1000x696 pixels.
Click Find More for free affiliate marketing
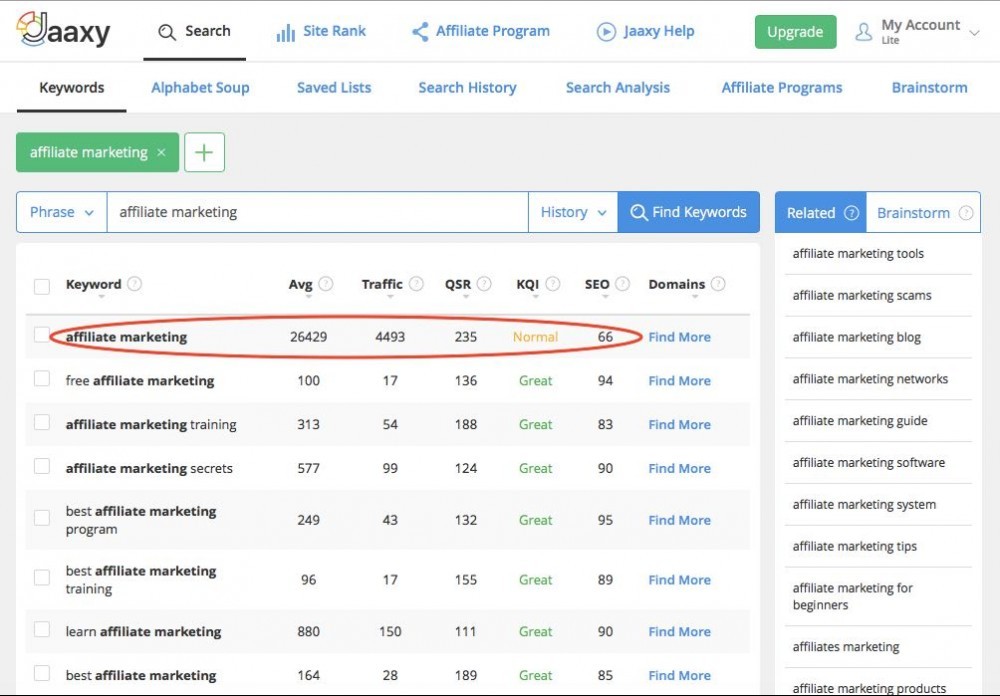coord(679,381)
